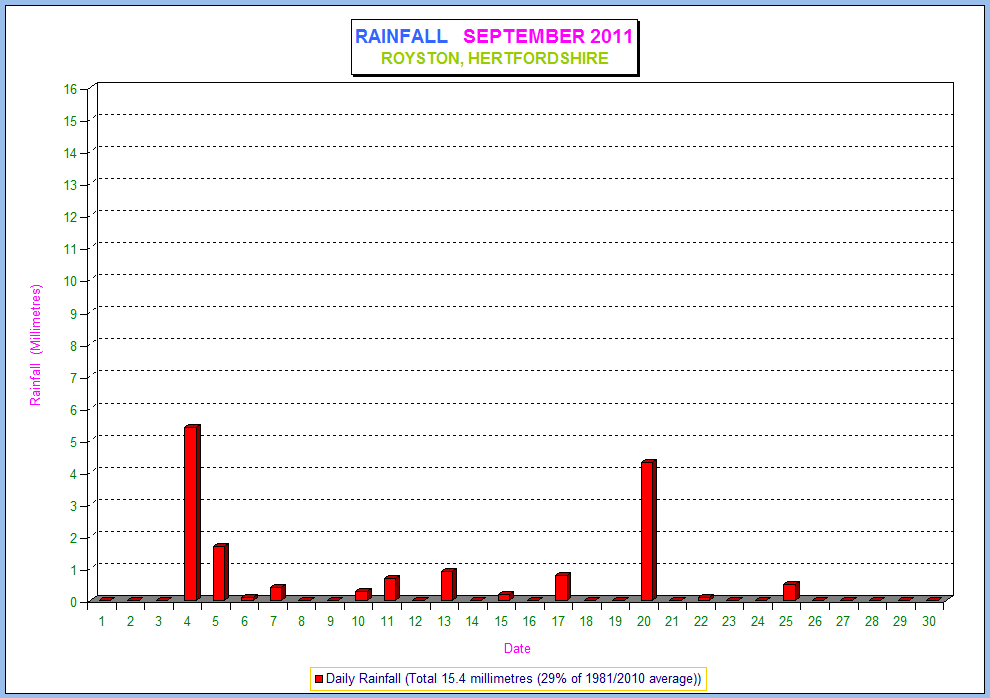This screenshot has height=698, width=990.
Task: Click the rainfall bar on date 25
Action: tap(791, 591)
